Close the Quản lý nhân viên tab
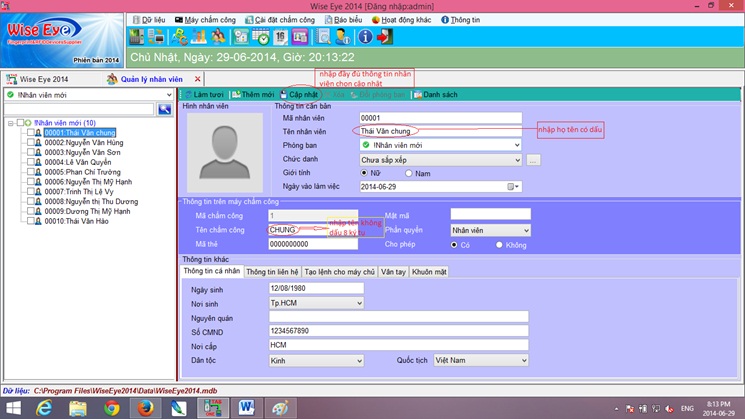 (x=198, y=79)
